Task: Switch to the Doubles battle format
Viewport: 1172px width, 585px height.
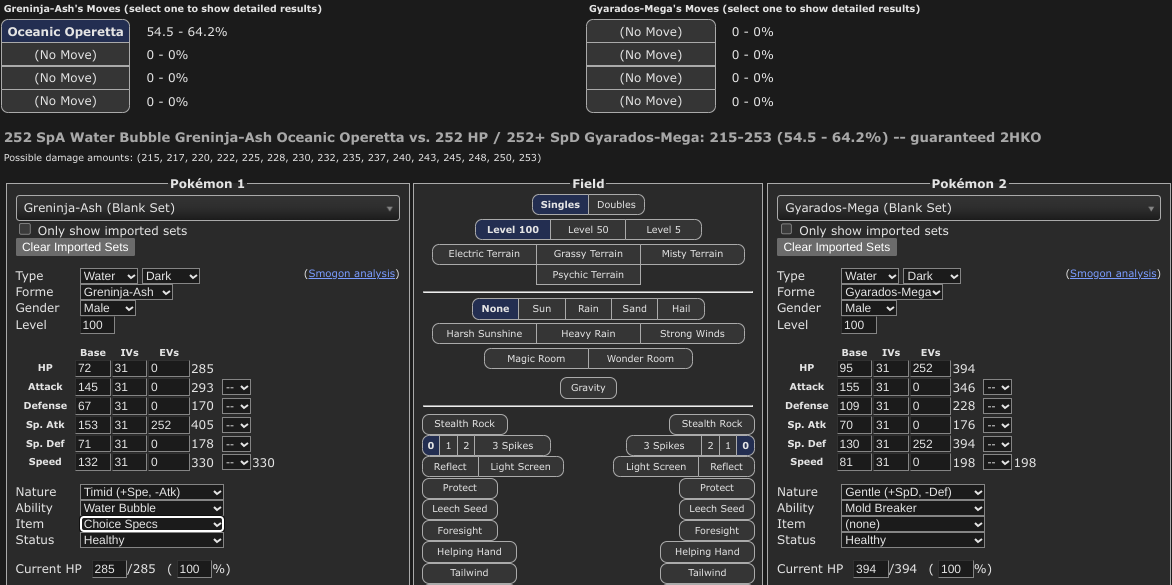Action: tap(617, 205)
